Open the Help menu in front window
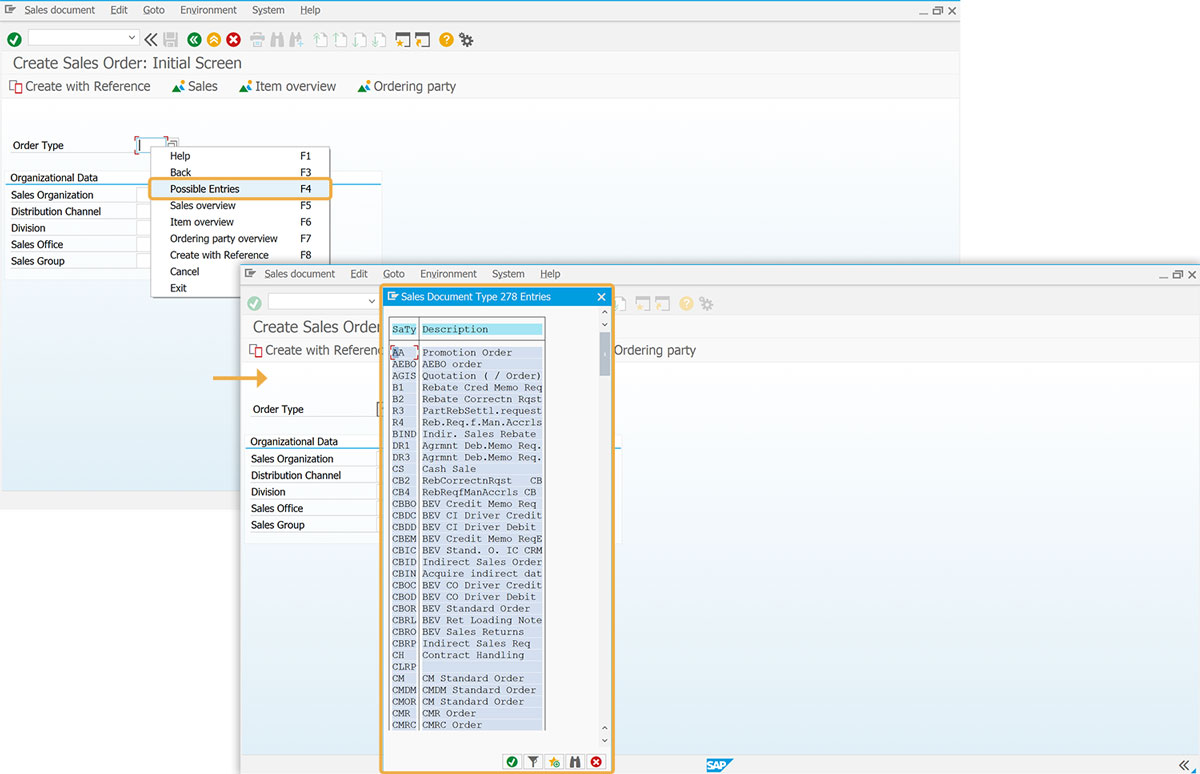 click(550, 274)
